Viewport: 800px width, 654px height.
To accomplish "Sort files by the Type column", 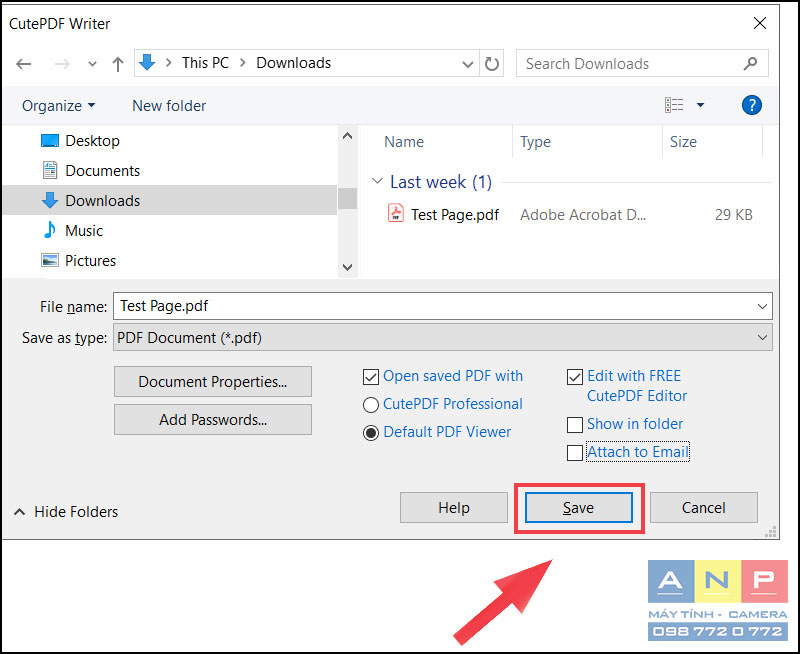I will (x=535, y=141).
